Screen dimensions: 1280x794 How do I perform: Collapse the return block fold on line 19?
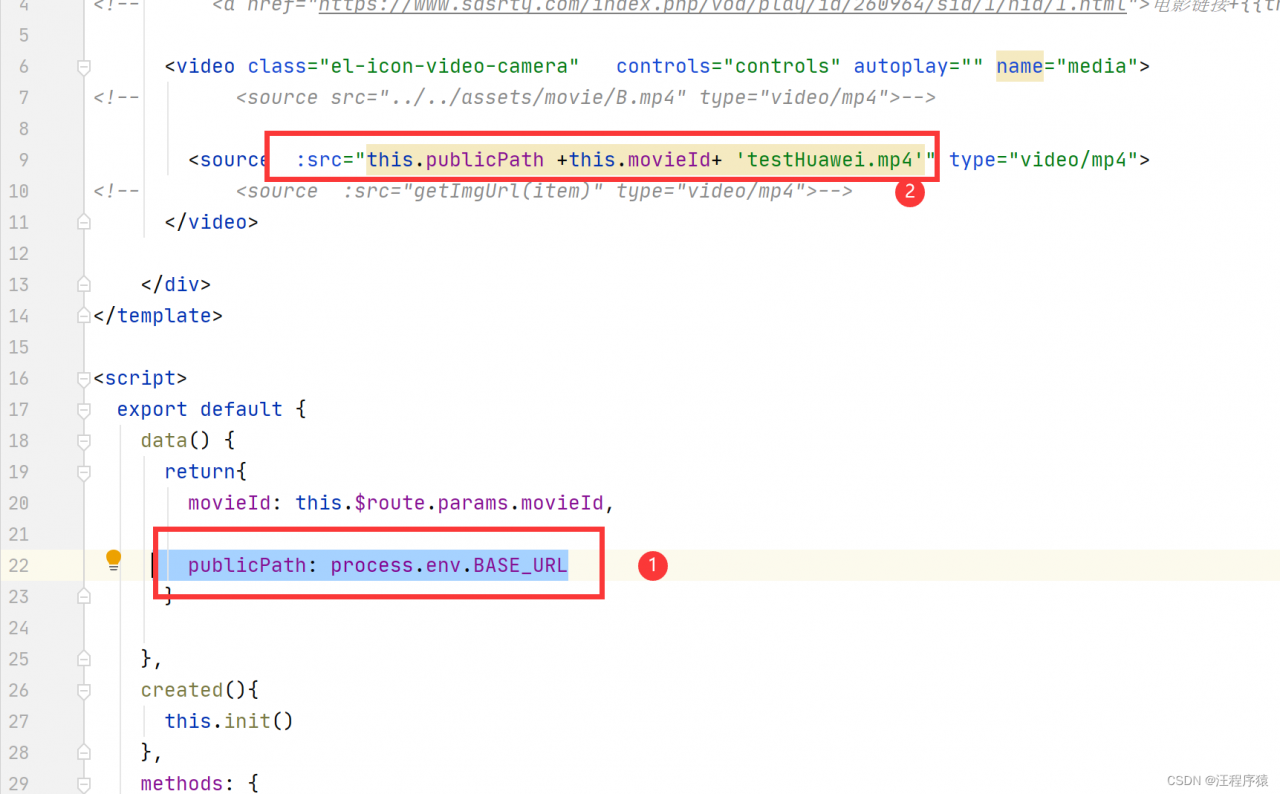coord(84,471)
